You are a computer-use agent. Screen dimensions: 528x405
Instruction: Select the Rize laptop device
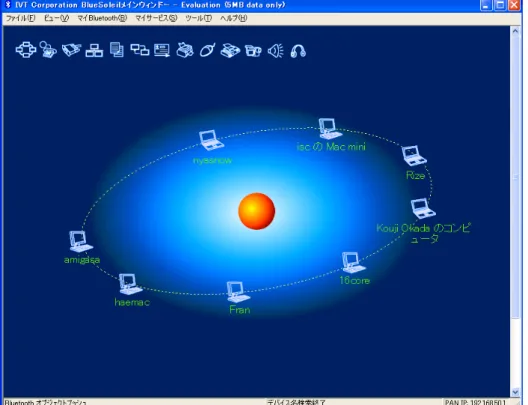point(414,156)
